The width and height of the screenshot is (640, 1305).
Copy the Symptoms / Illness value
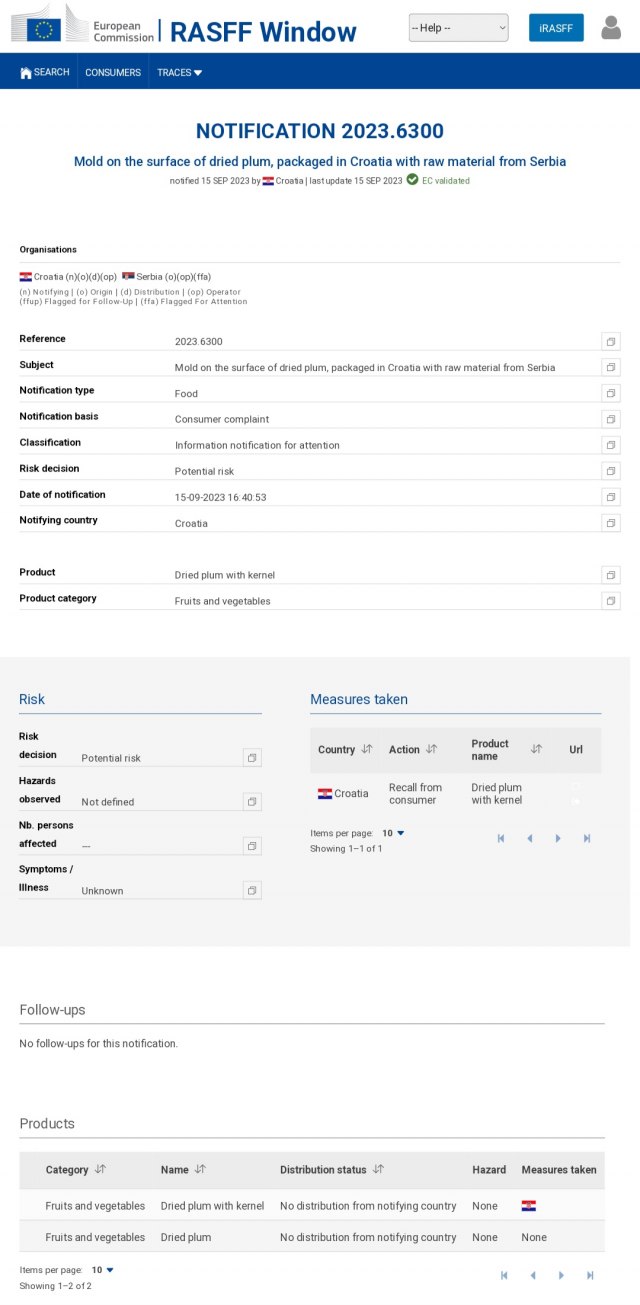[x=252, y=890]
